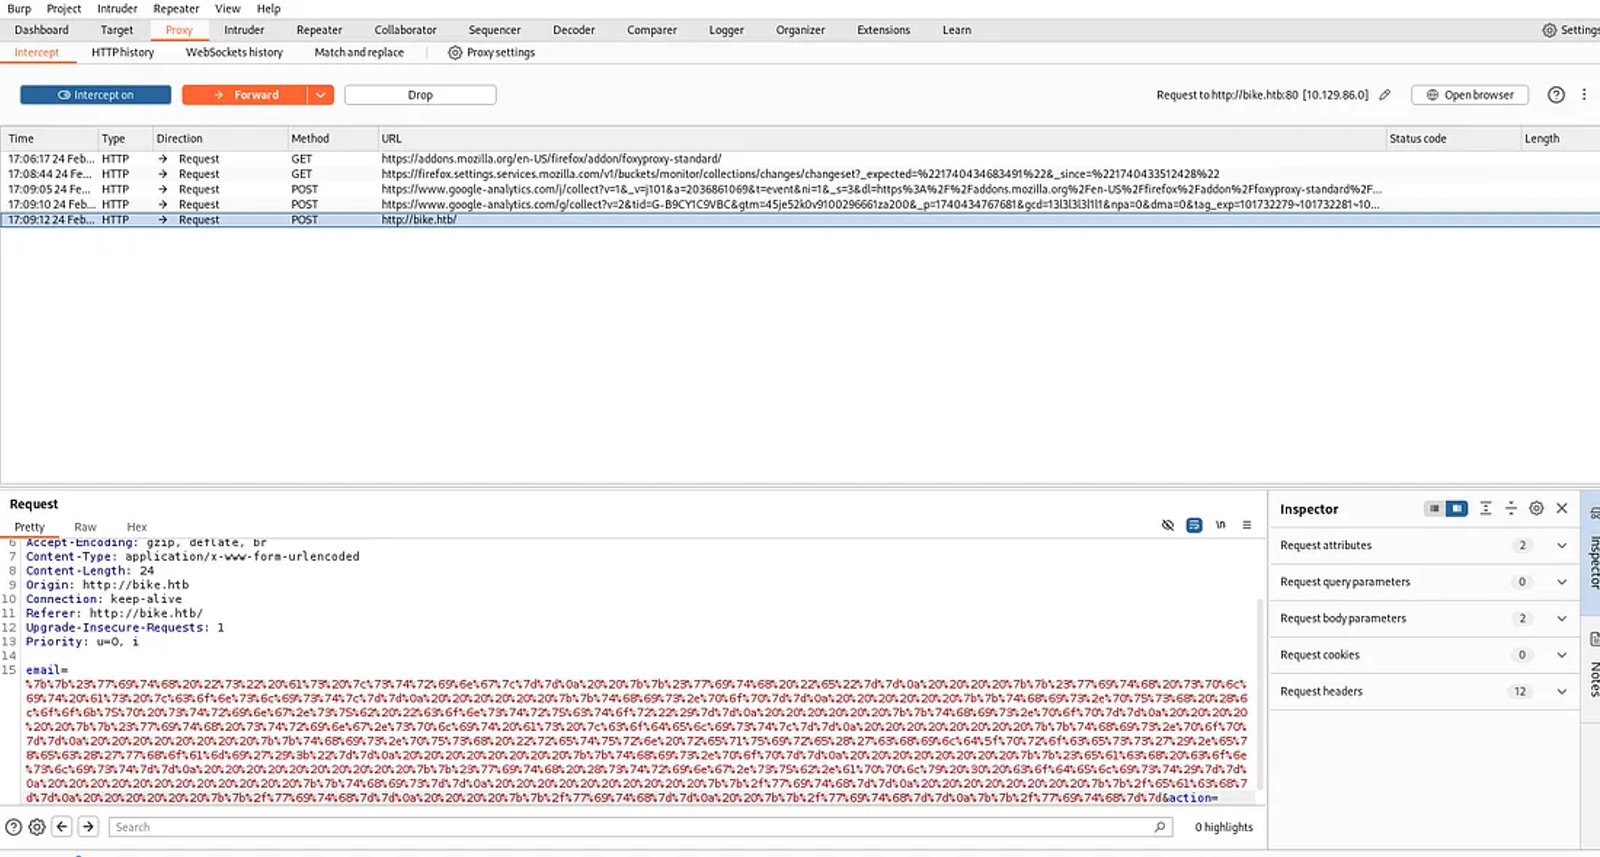
Task: Open search settings gear at bottom
Action: [37, 827]
